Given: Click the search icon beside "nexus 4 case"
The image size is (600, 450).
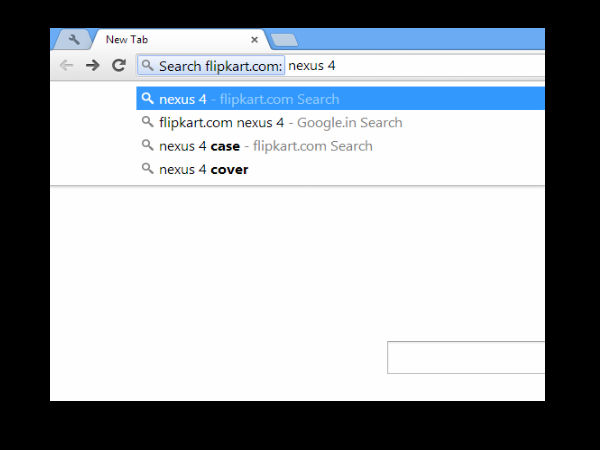Looking at the screenshot, I should 147,146.
